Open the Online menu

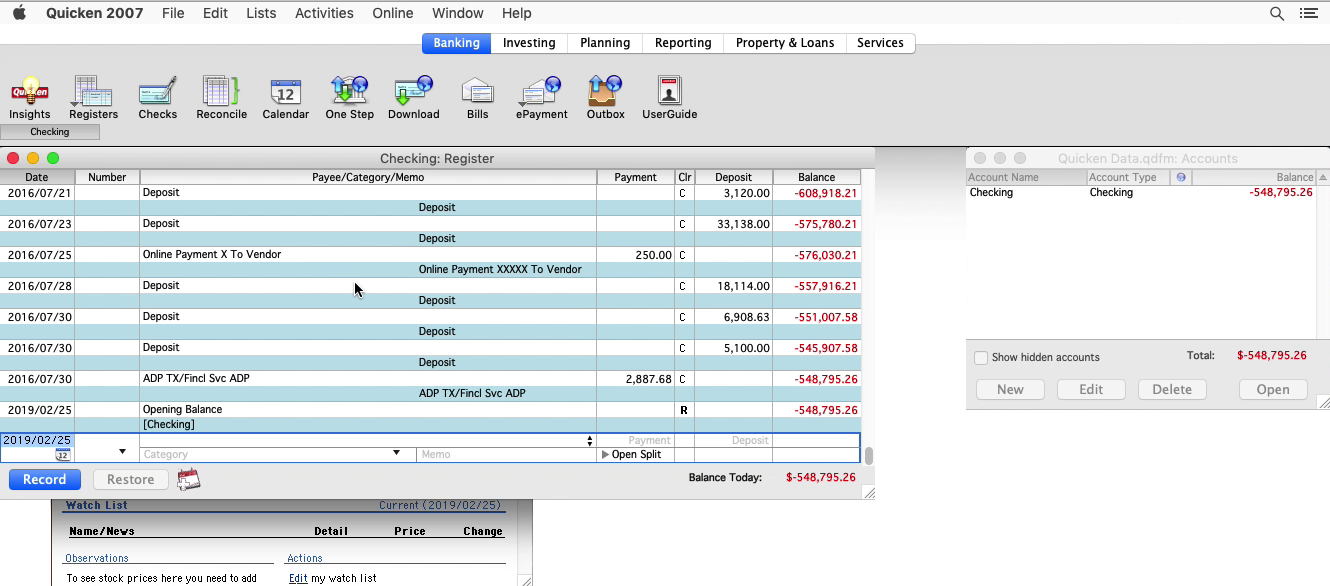(393, 13)
